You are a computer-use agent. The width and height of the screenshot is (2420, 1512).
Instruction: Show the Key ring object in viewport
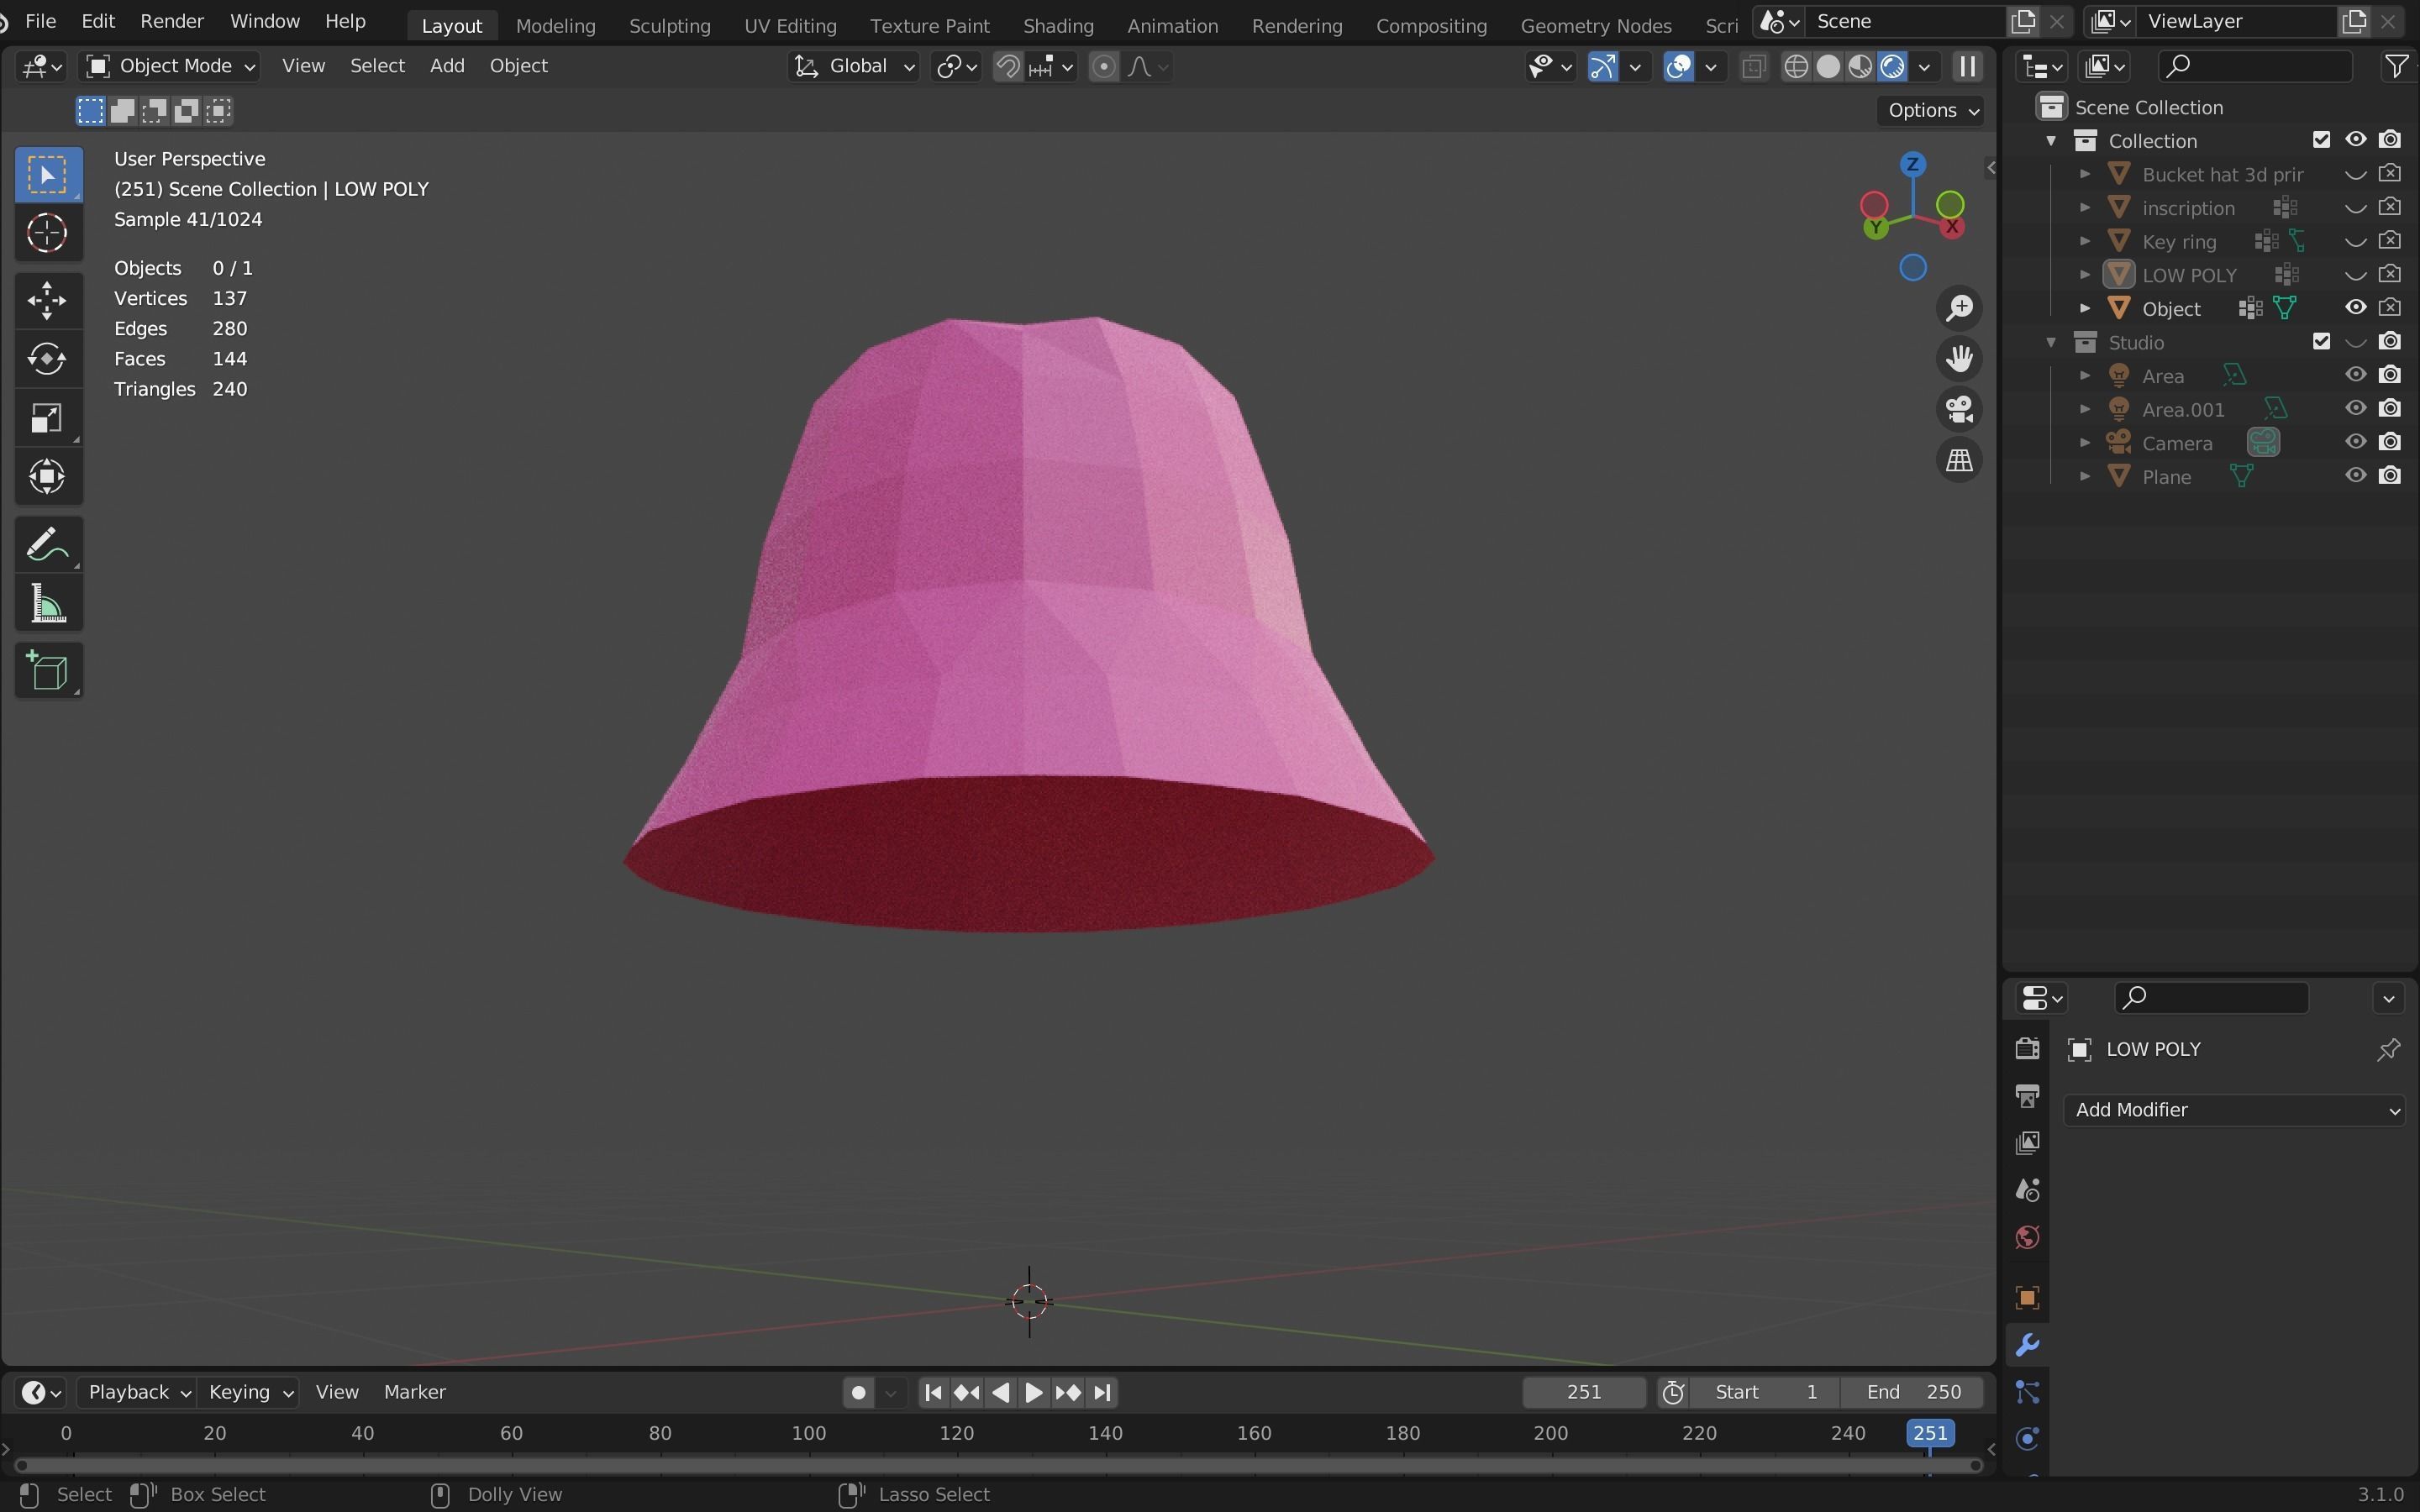pos(2355,241)
